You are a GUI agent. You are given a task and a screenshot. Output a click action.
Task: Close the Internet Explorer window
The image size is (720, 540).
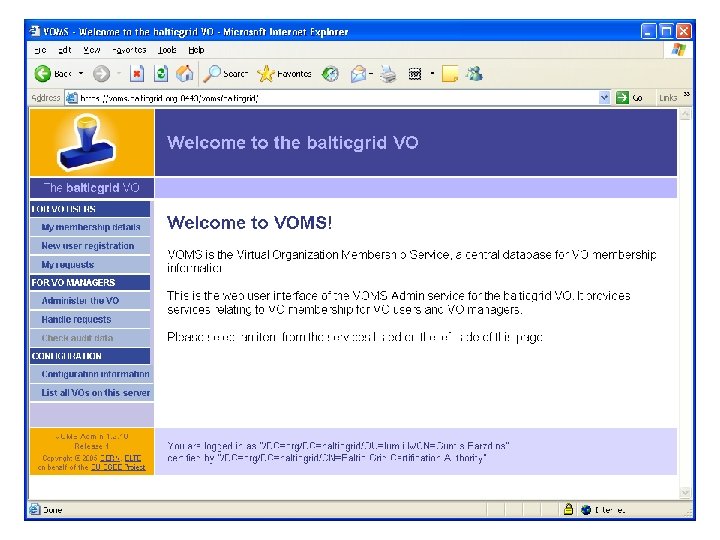(x=683, y=31)
